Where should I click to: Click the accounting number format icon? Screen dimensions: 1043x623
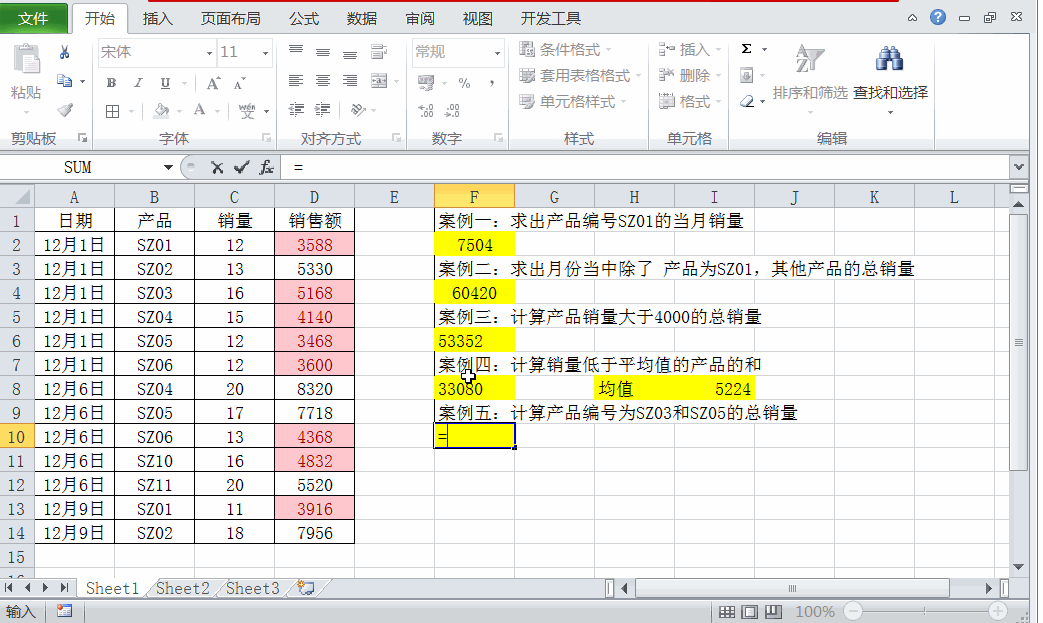pos(426,83)
